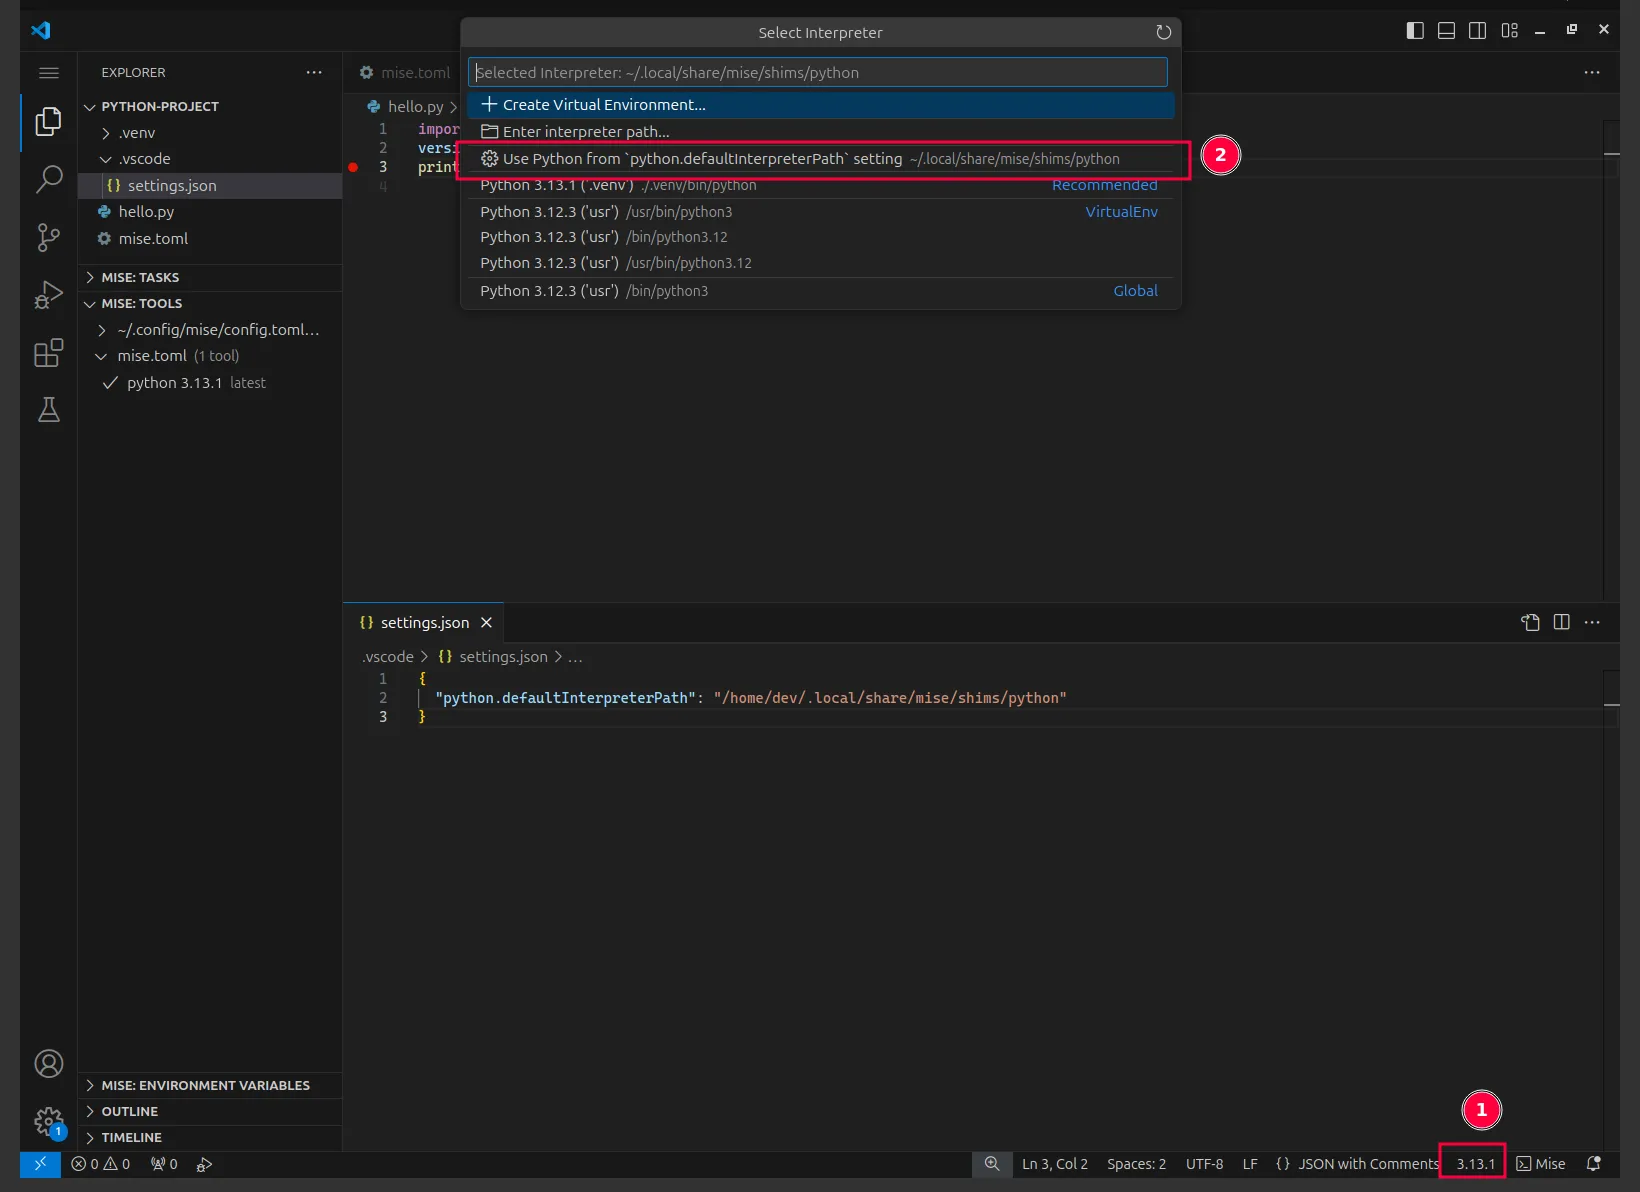Screen dimensions: 1640x1192
Task: Click the Mise status bar item
Action: click(1541, 1164)
